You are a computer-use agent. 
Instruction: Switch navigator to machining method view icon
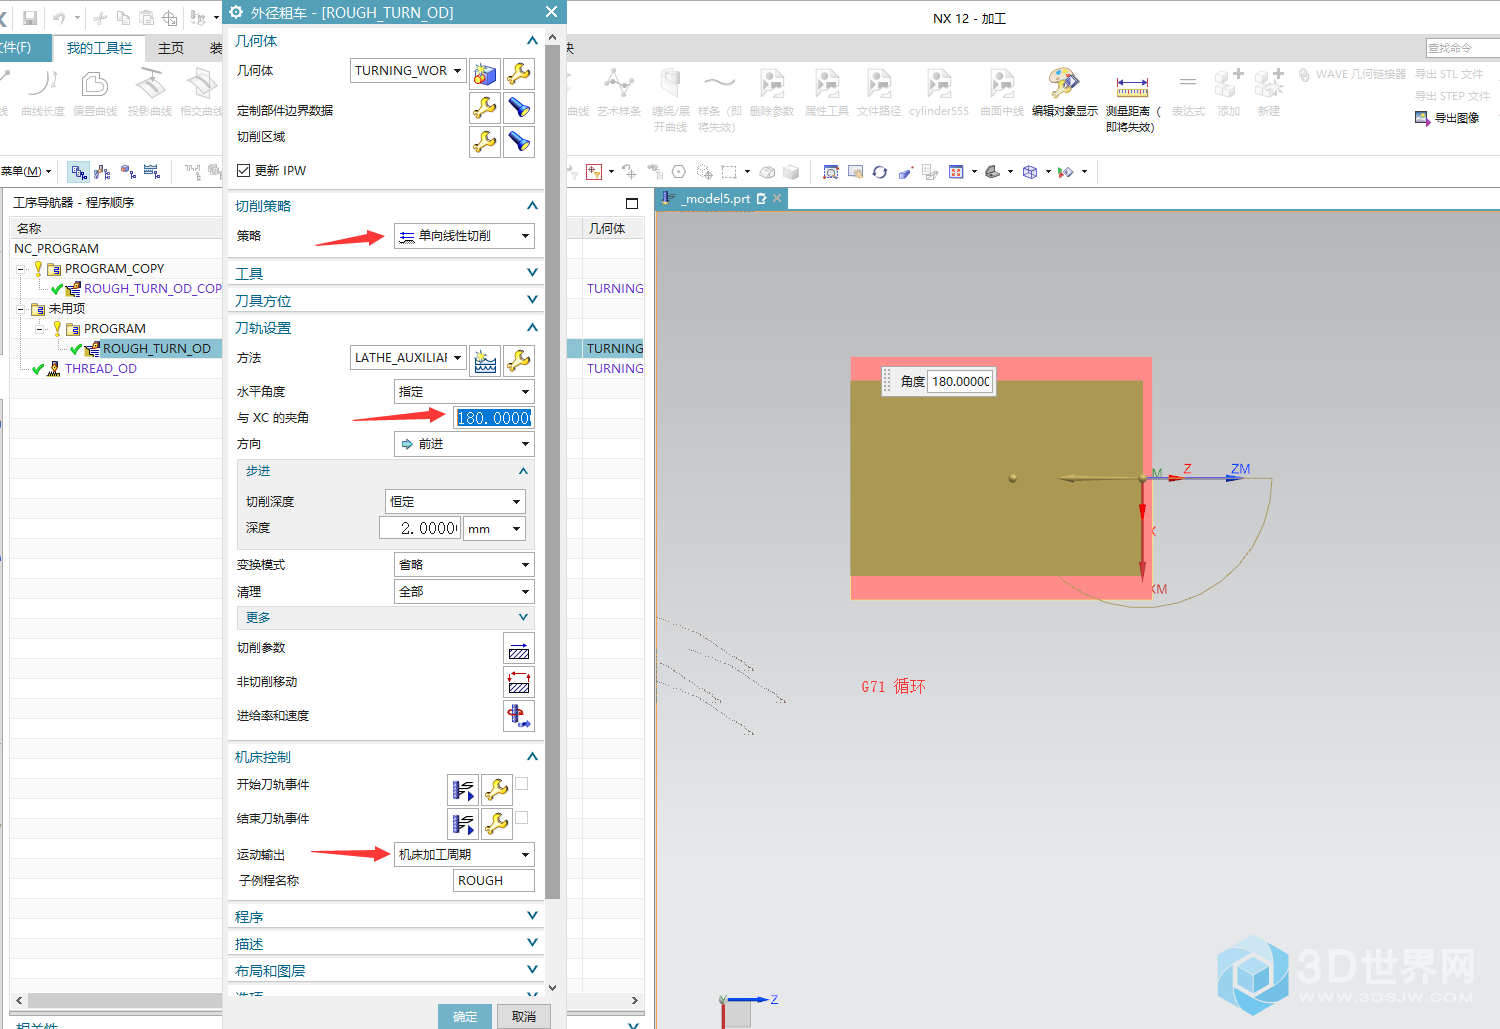(152, 172)
